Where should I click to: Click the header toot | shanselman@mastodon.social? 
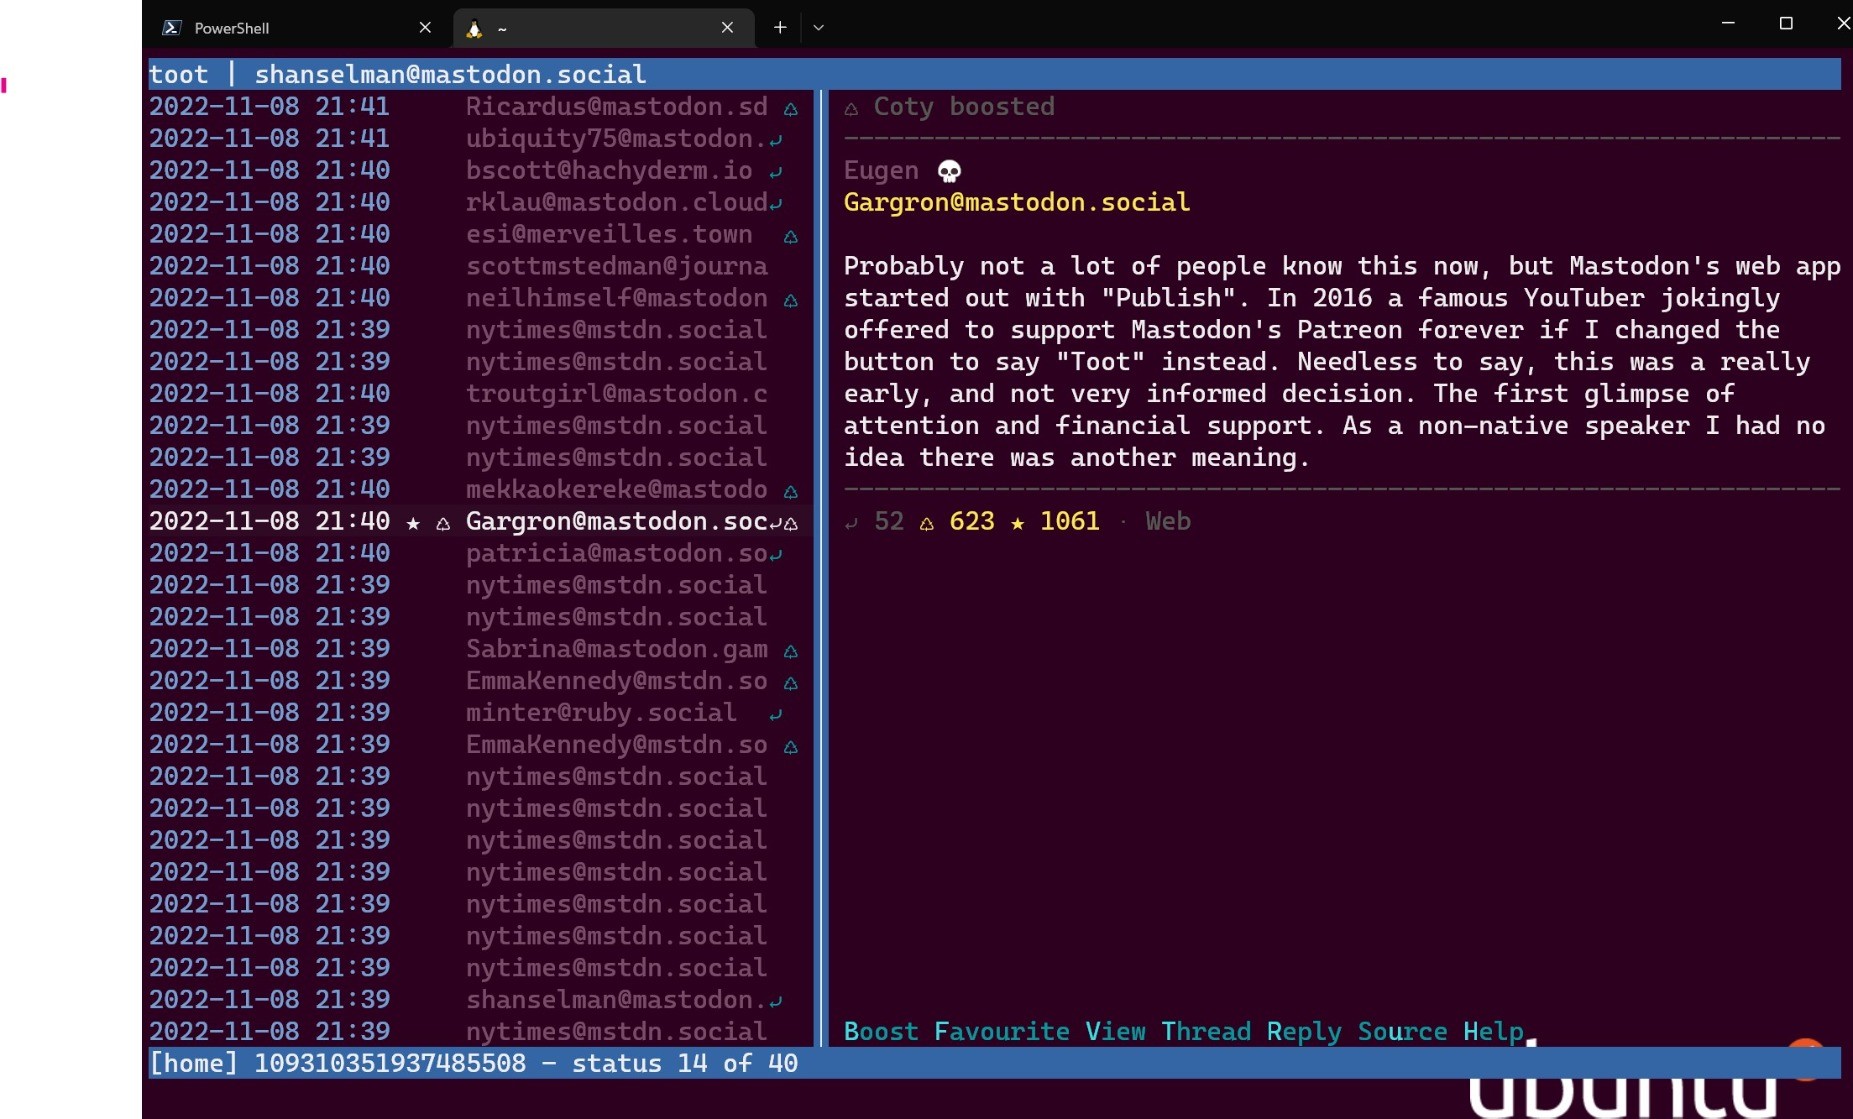[x=994, y=74]
